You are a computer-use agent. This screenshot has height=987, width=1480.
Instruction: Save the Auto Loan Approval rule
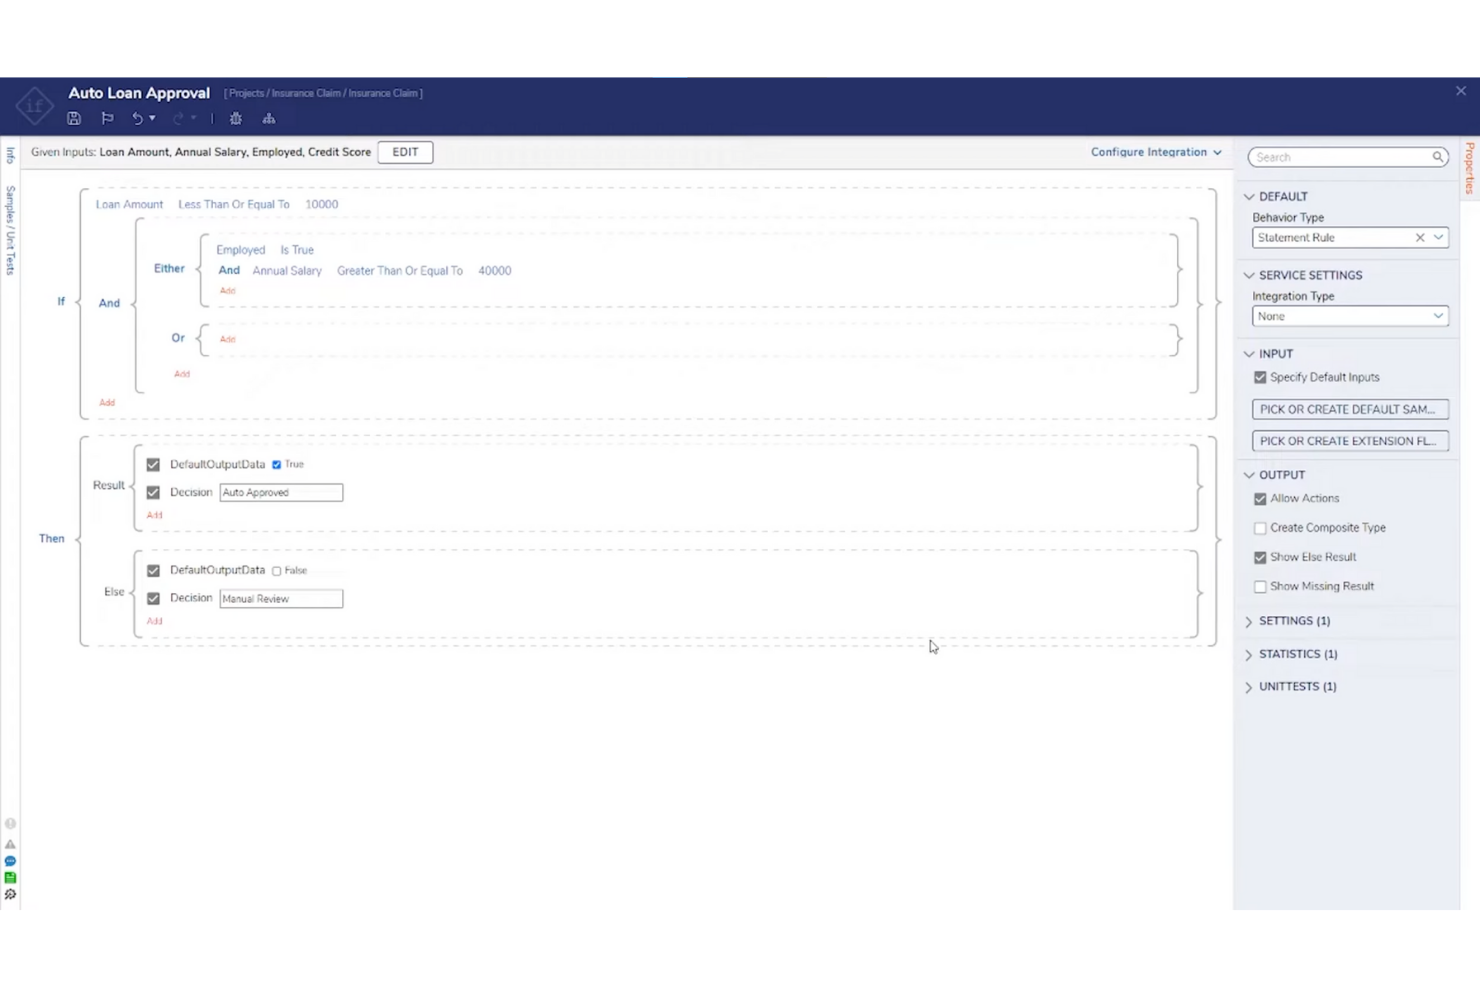pos(74,118)
